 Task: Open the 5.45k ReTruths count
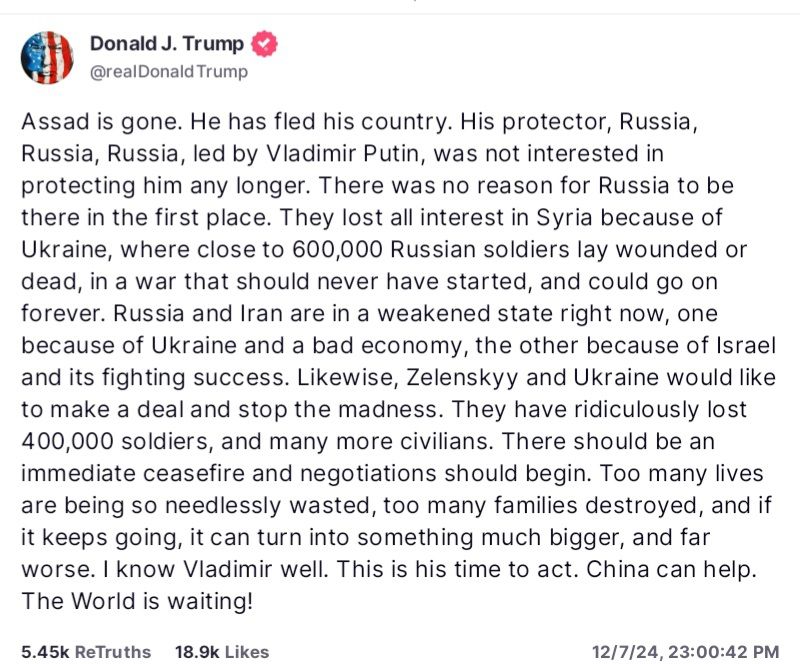pos(86,652)
